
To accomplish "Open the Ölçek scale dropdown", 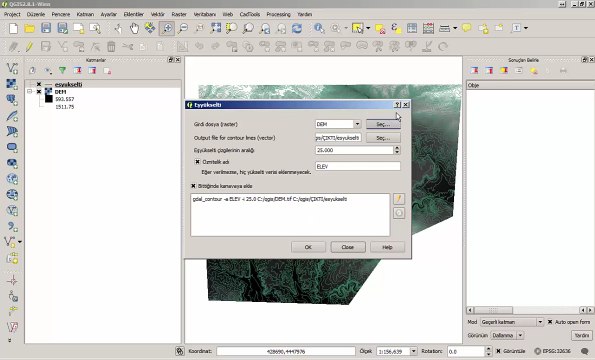I will pos(414,351).
